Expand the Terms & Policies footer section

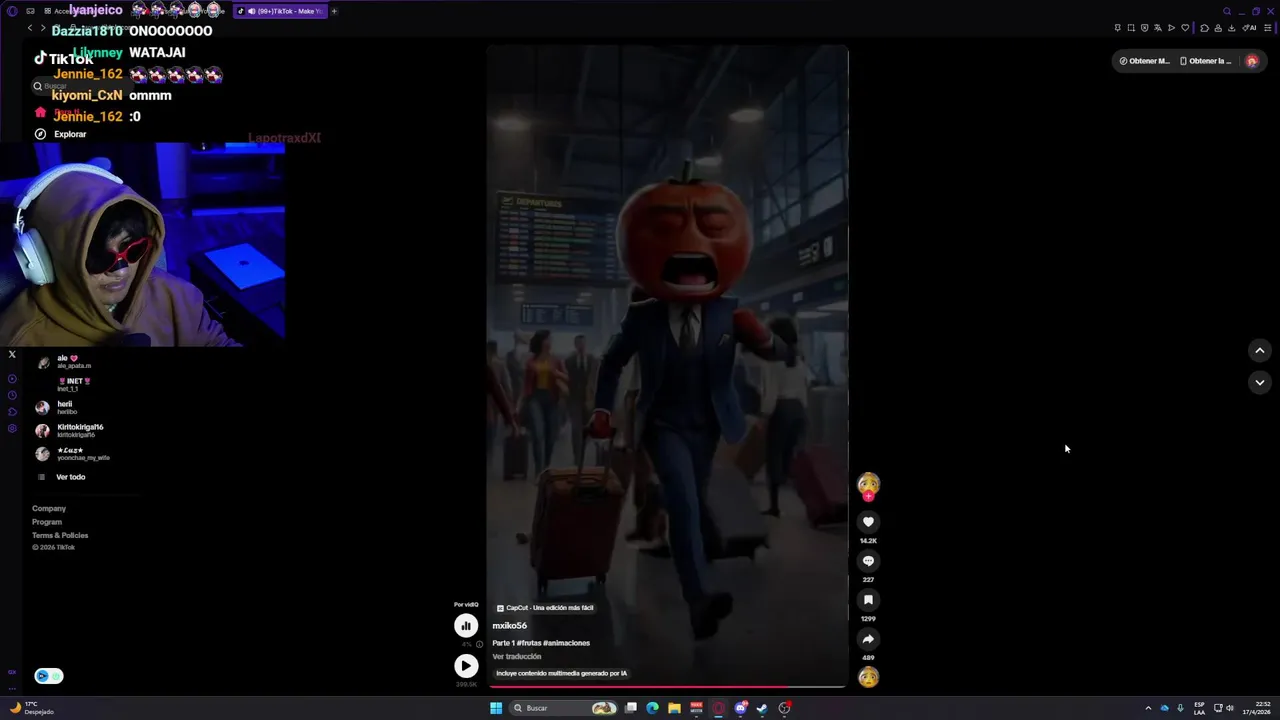[60, 535]
